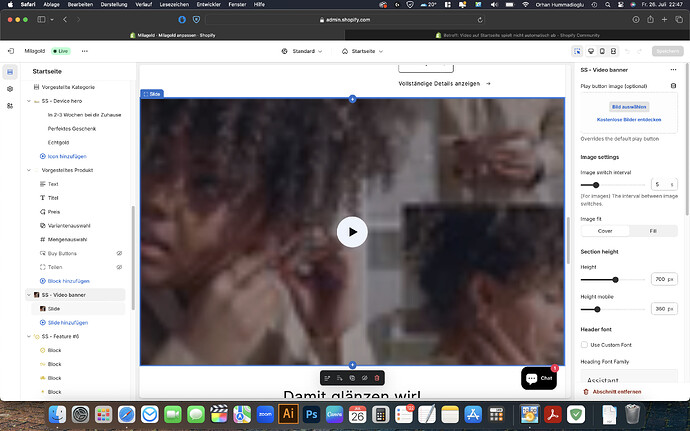Screen dimensions: 690x431
Task: Add section above the video banner
Action: pyautogui.click(x=352, y=99)
